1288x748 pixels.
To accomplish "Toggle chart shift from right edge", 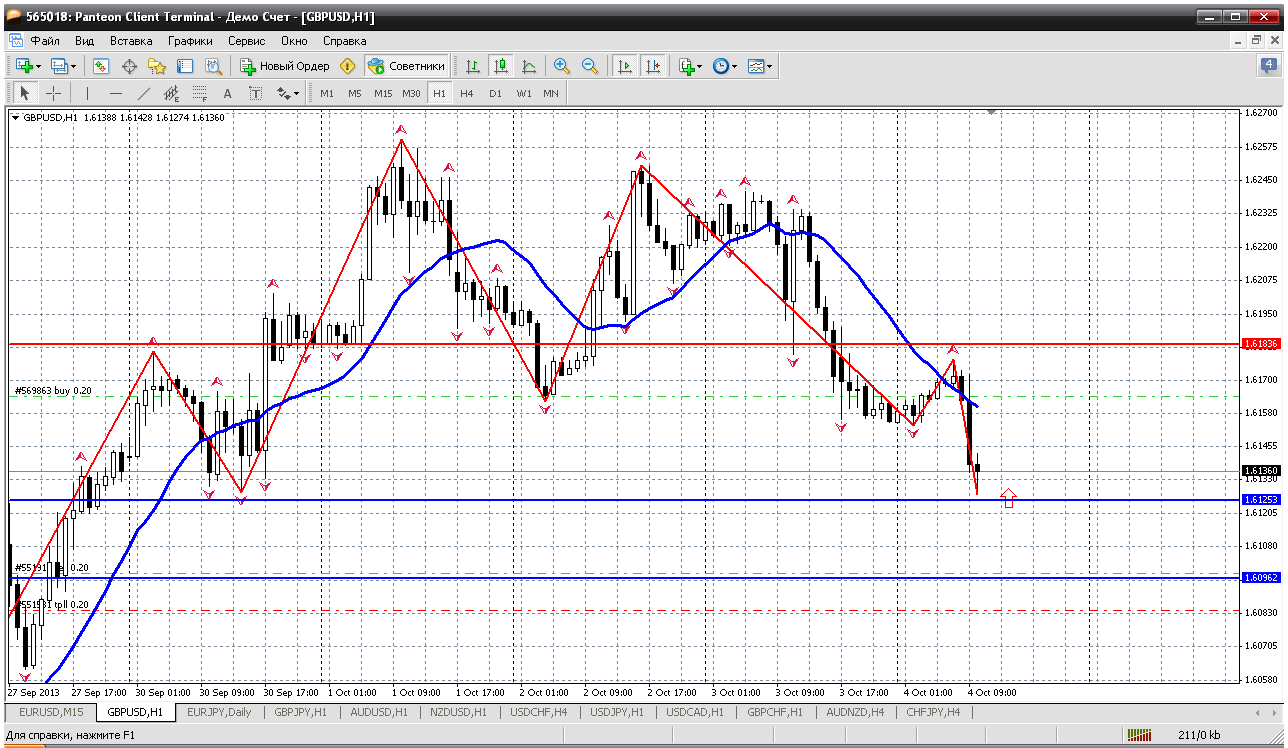I will tap(653, 66).
